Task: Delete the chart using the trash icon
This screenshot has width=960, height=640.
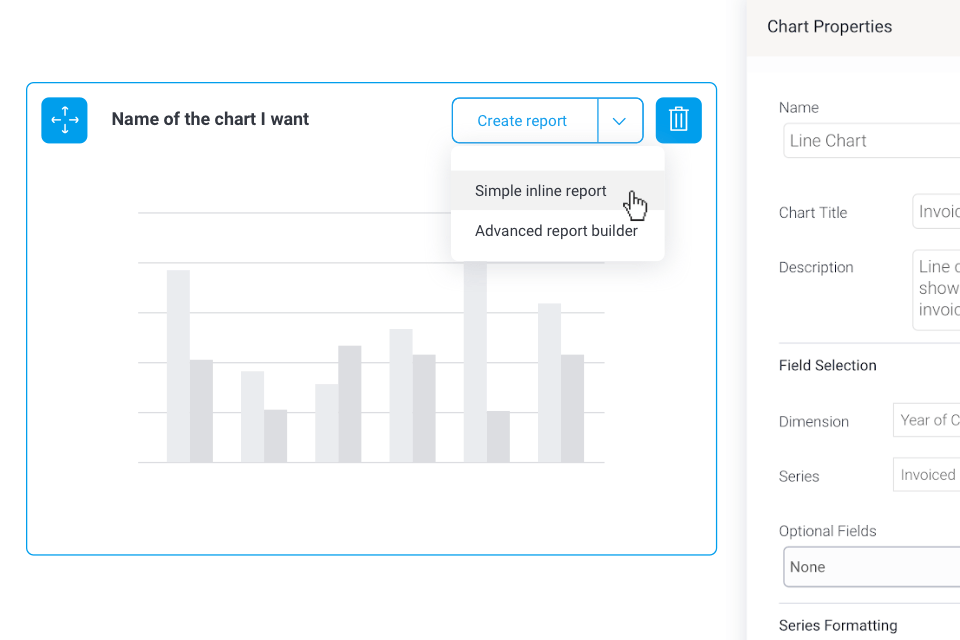Action: click(678, 120)
